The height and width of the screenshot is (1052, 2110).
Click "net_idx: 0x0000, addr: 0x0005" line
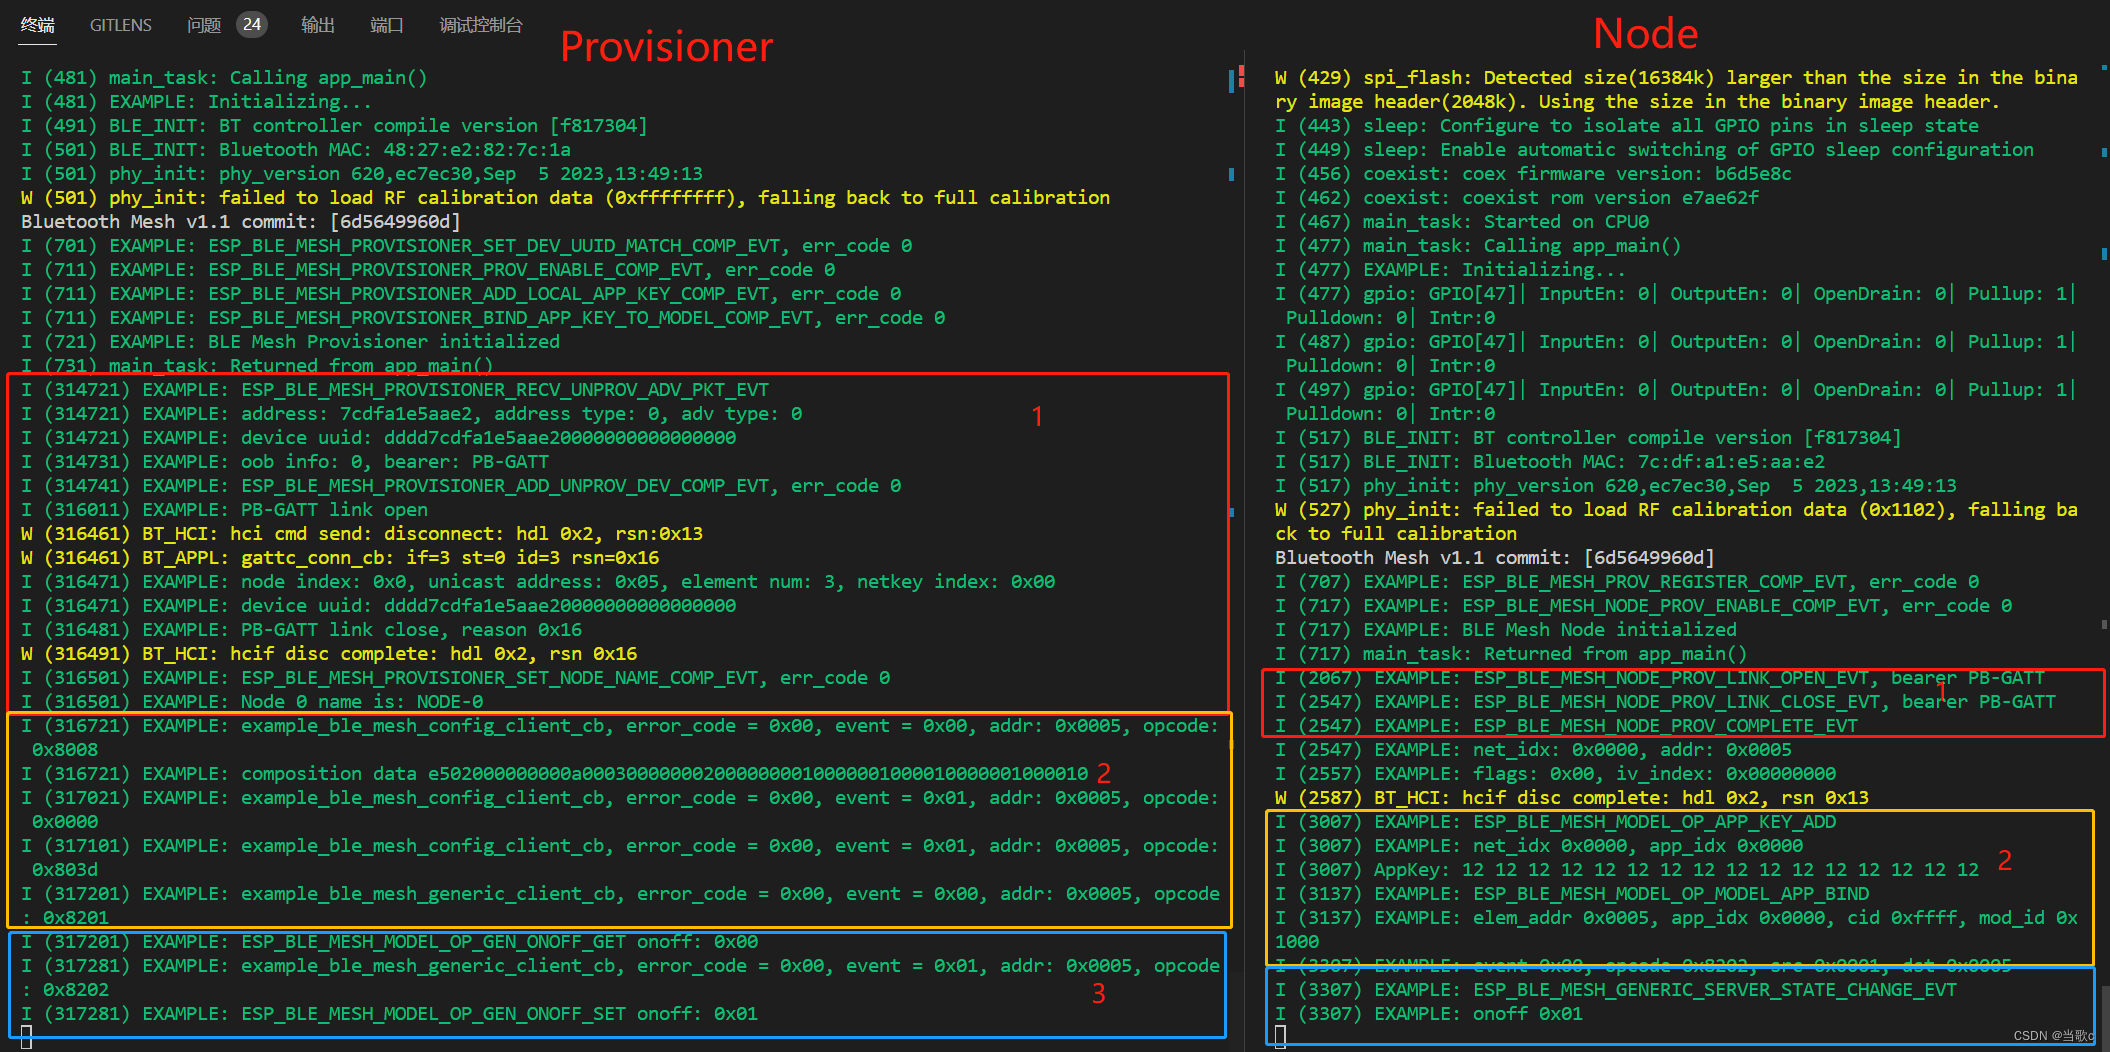(1533, 750)
